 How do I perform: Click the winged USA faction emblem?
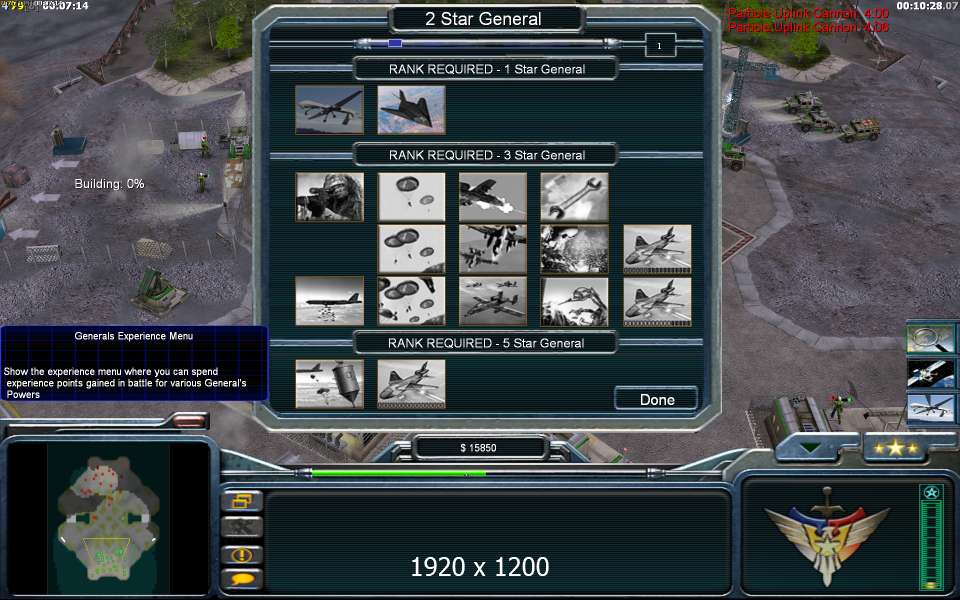(x=827, y=534)
